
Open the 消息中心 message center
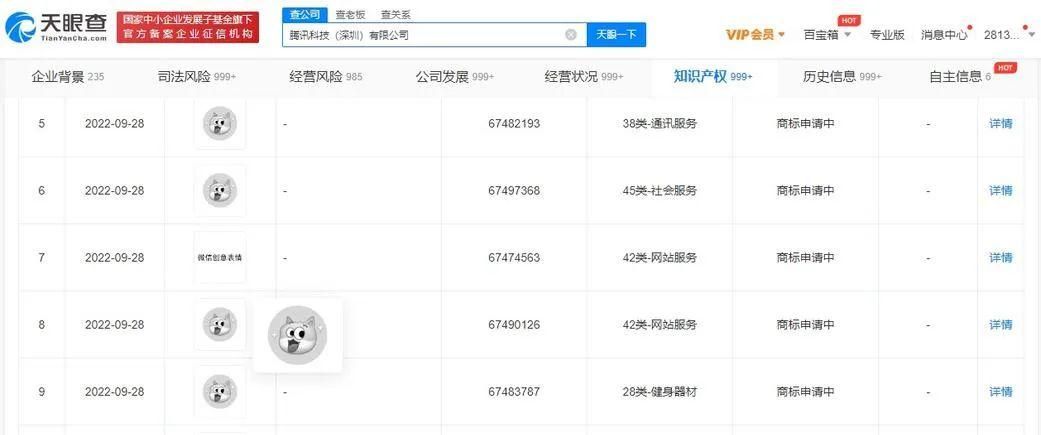(x=944, y=35)
